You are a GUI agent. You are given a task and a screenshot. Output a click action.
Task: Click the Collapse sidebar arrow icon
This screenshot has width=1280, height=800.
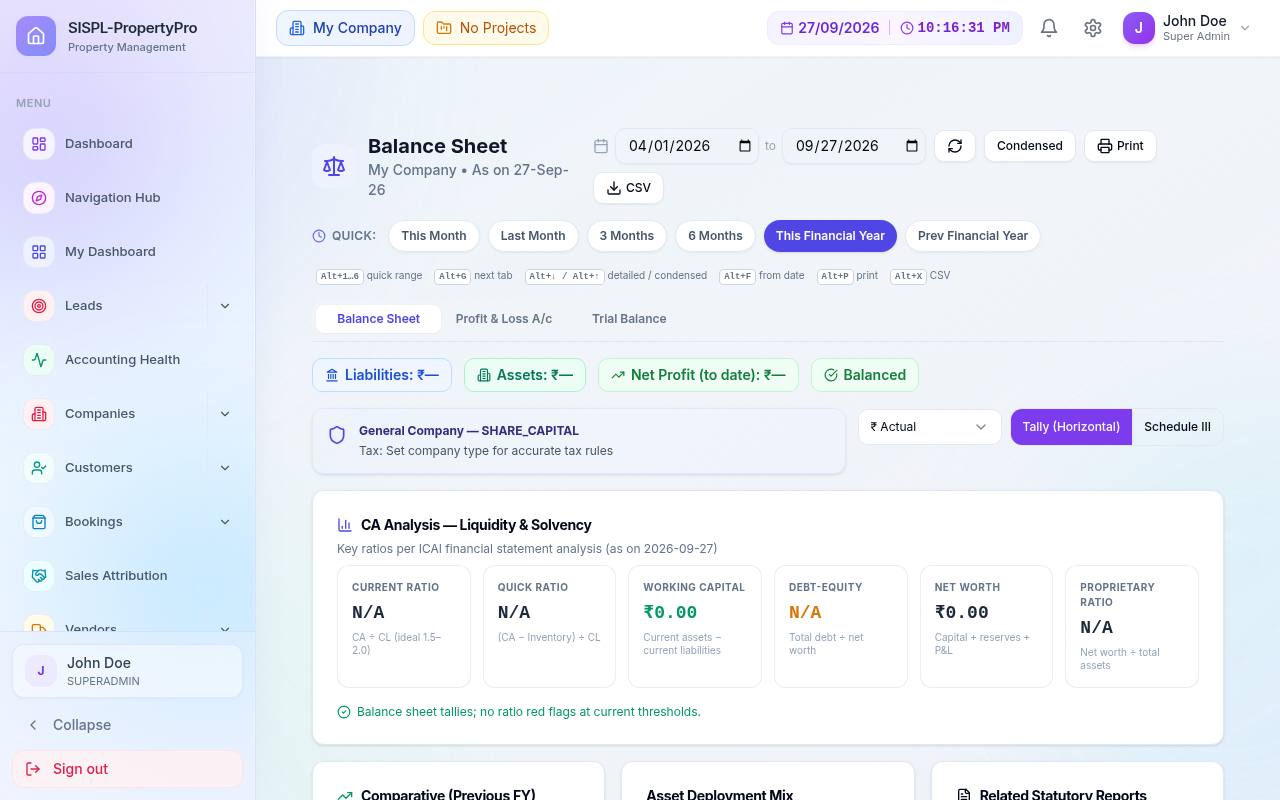(33, 725)
